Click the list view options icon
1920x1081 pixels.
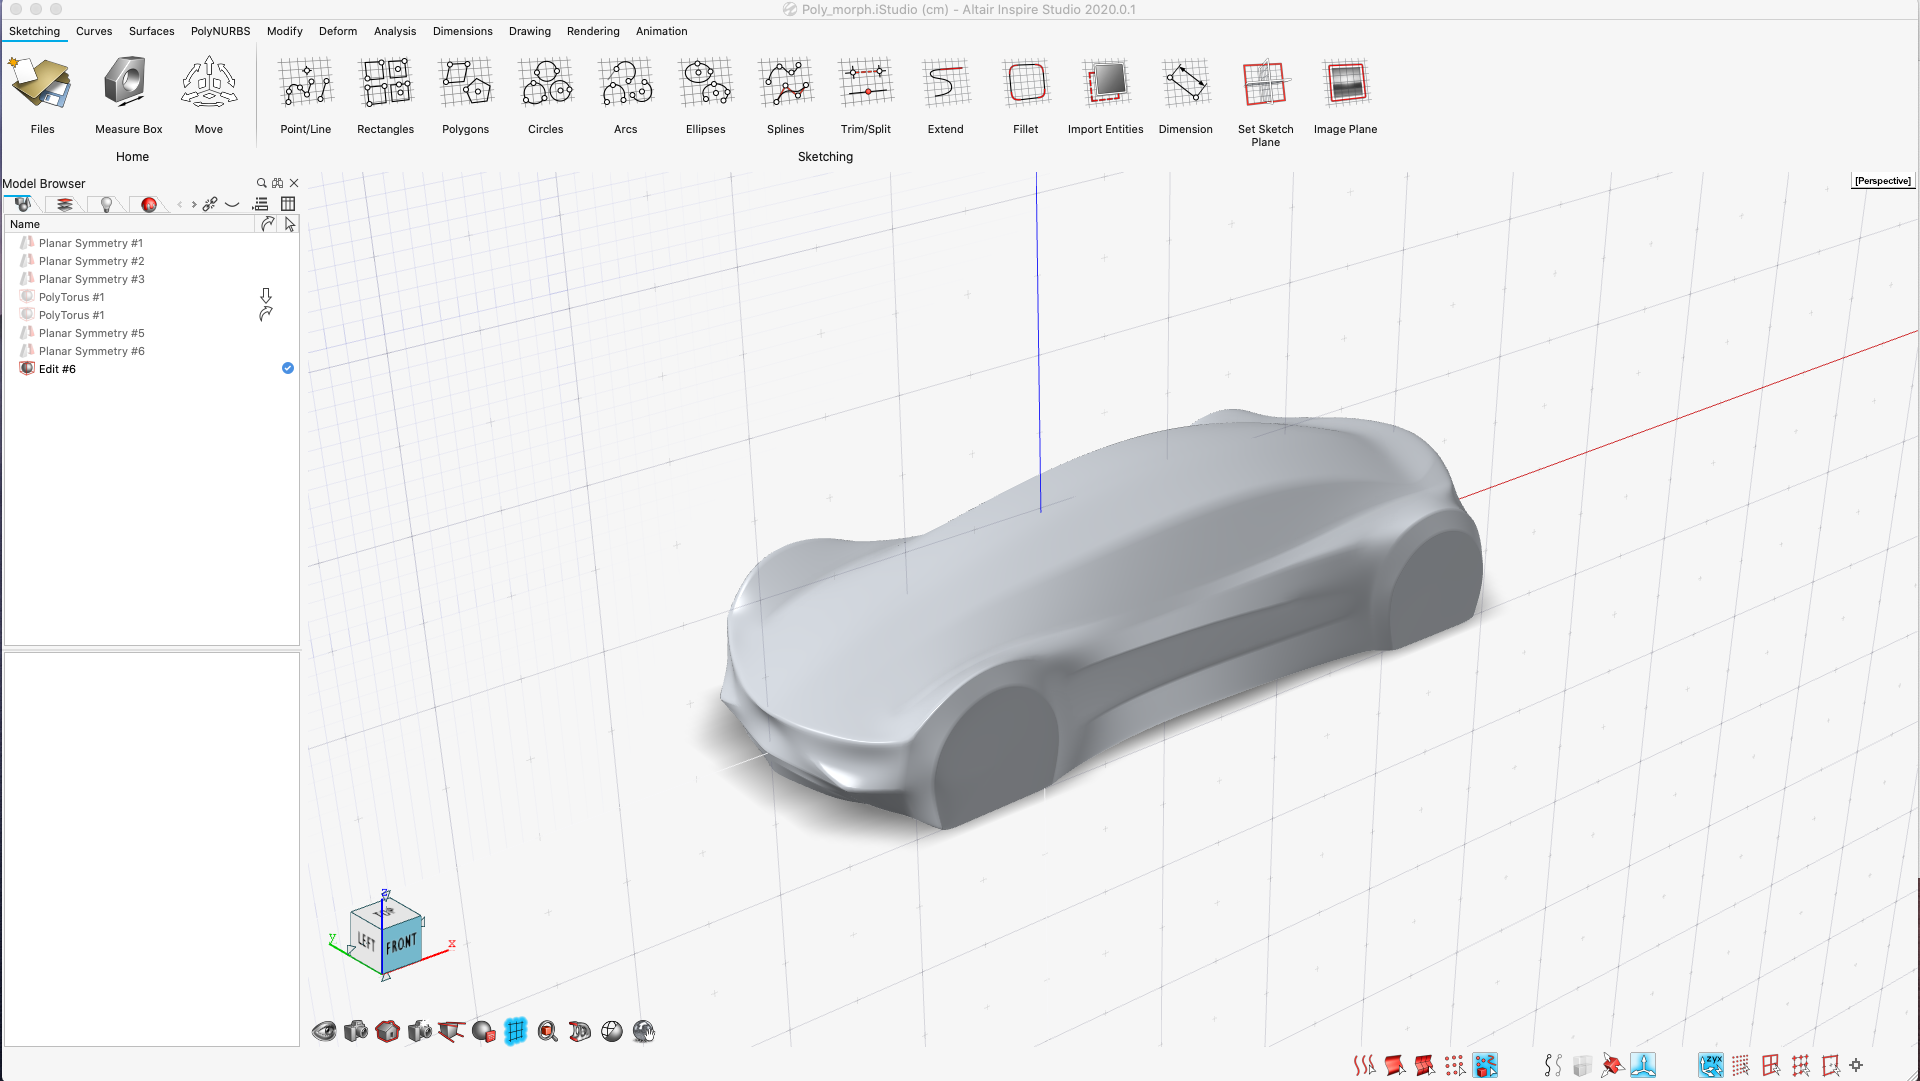click(261, 204)
